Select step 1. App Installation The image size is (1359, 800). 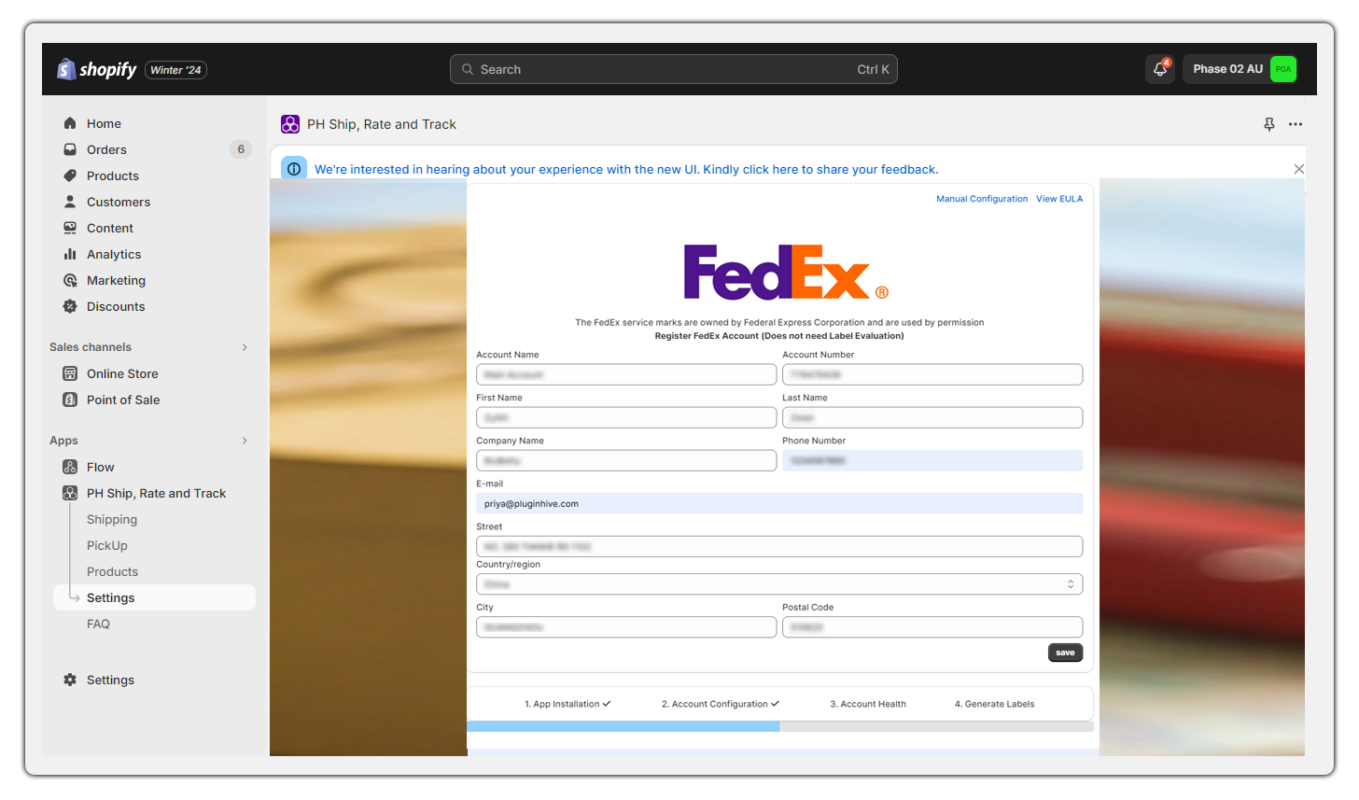(x=567, y=704)
